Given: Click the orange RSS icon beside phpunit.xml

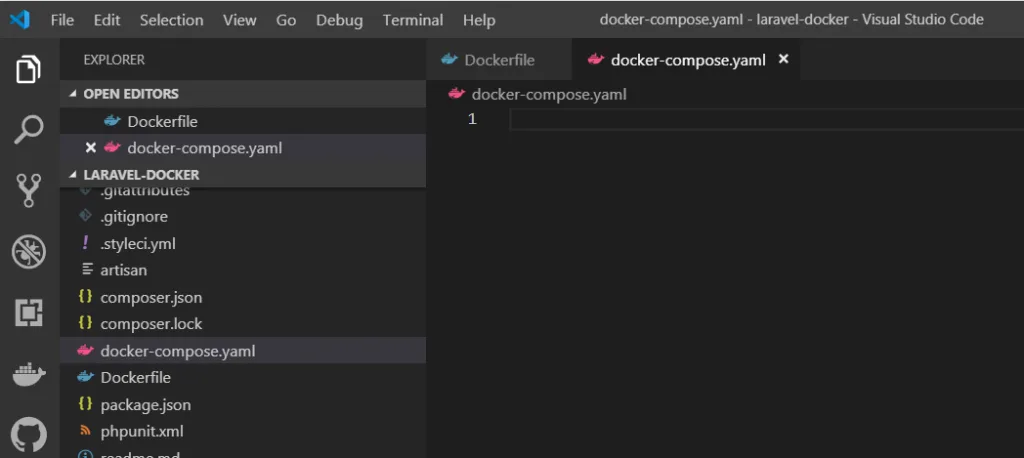Looking at the screenshot, I should [x=85, y=431].
